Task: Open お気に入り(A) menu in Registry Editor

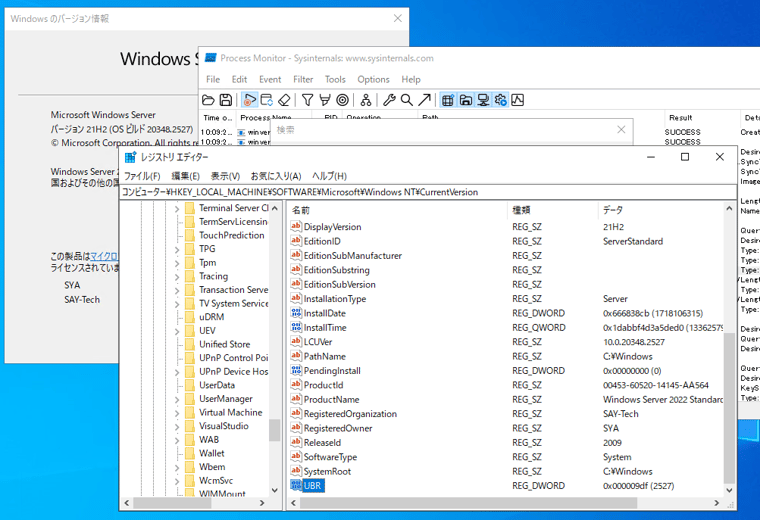Action: coord(276,176)
